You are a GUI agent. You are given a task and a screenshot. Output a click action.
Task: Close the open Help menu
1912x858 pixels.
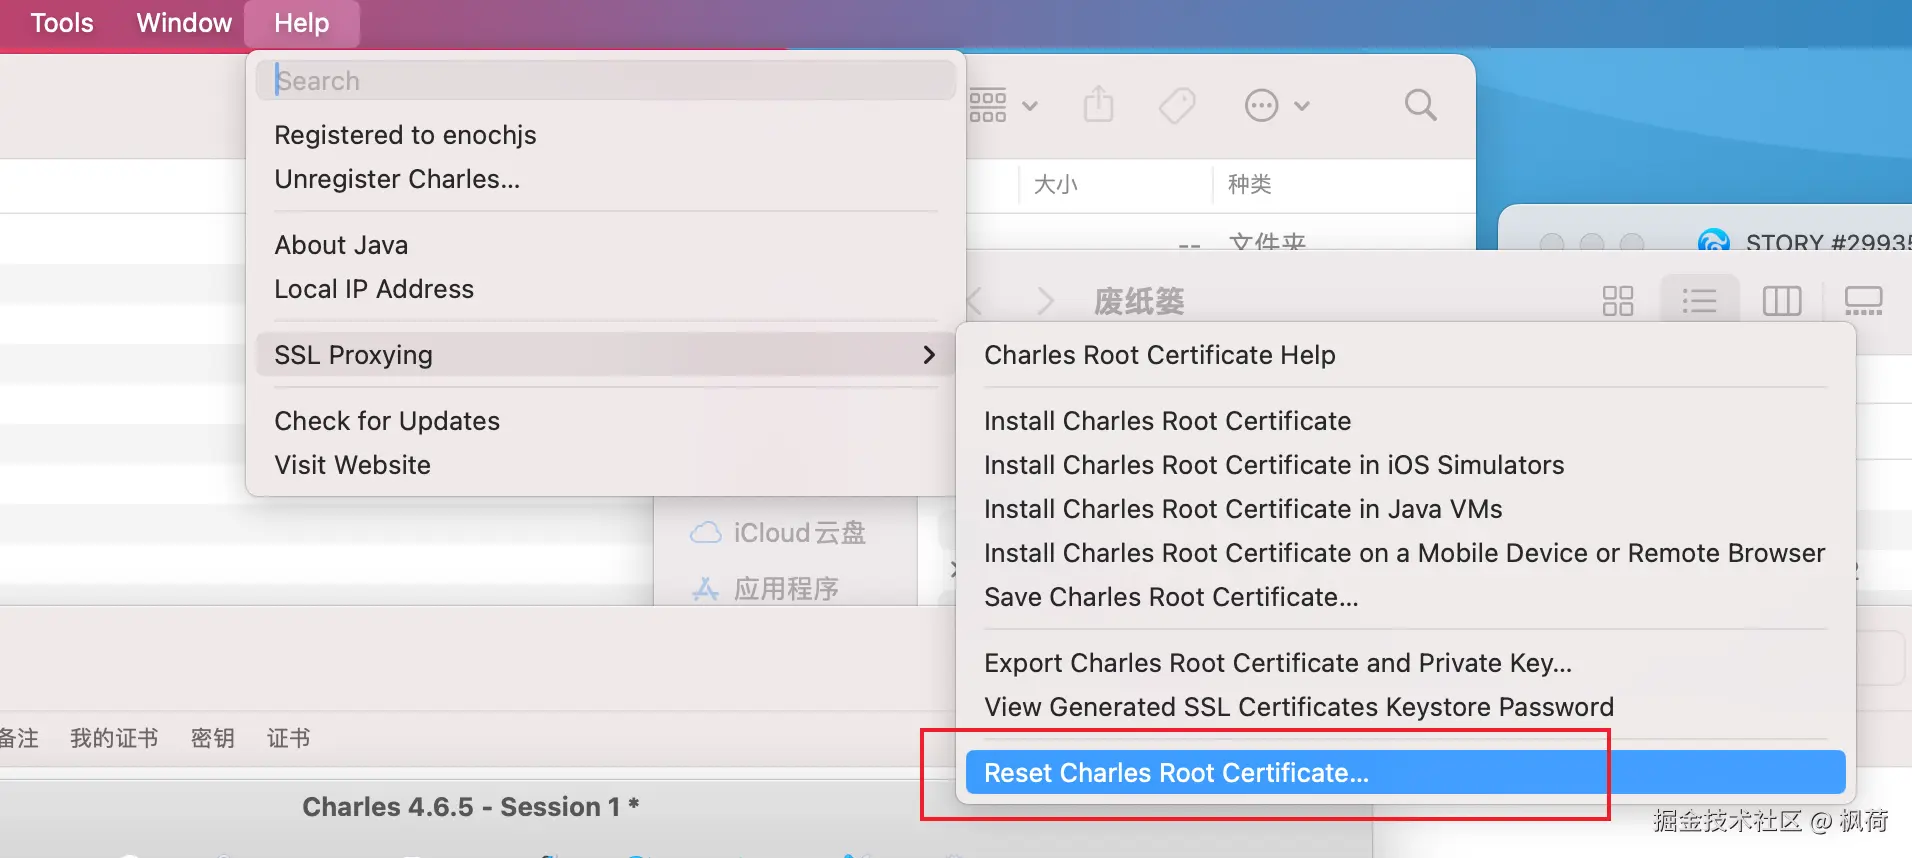302,23
